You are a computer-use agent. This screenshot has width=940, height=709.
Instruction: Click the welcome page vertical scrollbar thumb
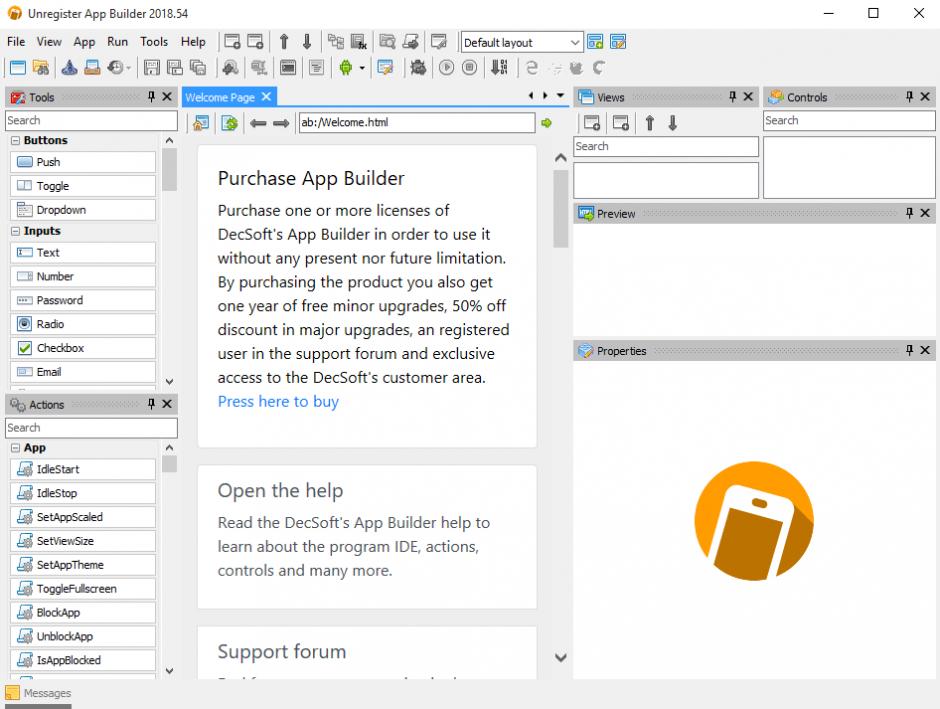tap(561, 209)
